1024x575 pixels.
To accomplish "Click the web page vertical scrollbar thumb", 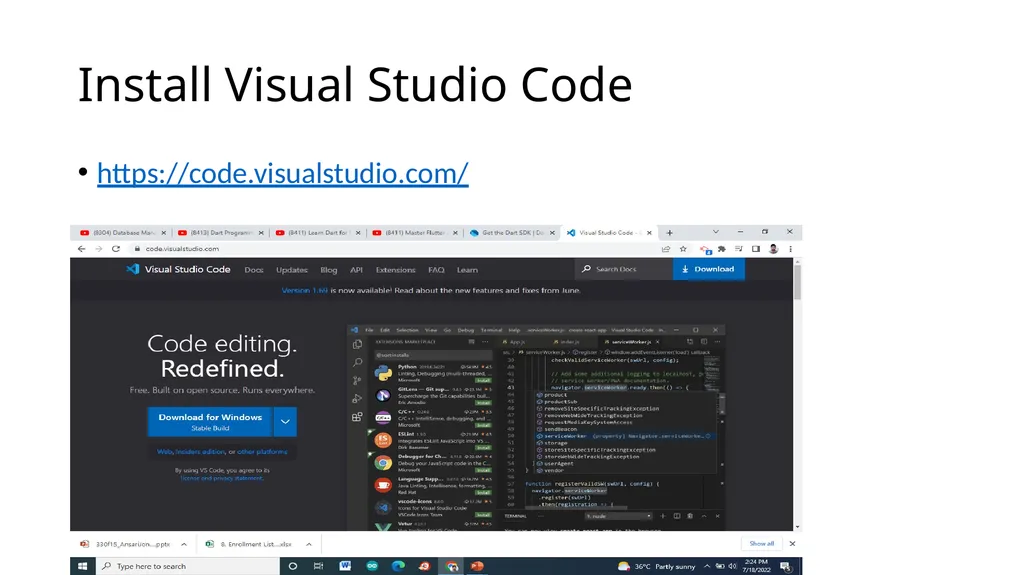I will point(797,281).
